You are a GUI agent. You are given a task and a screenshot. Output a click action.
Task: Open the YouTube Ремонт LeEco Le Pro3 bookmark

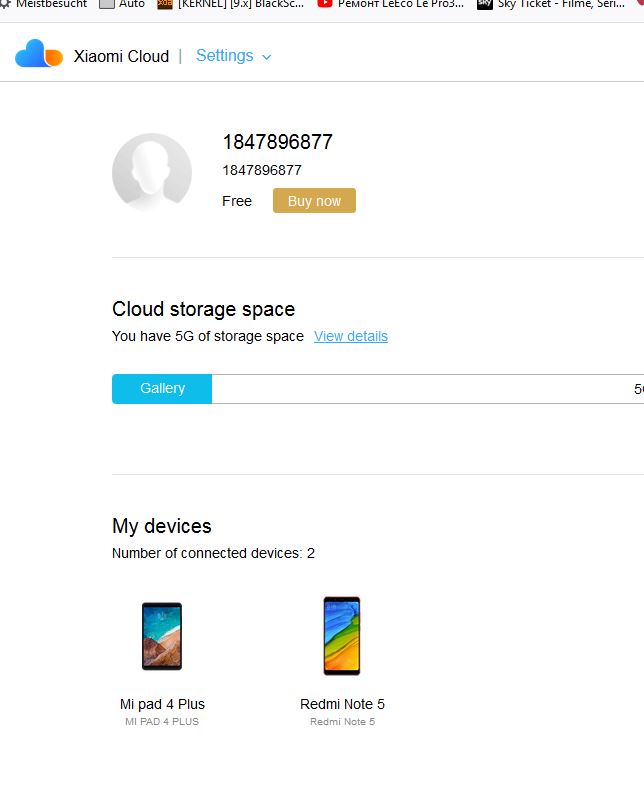pos(390,4)
